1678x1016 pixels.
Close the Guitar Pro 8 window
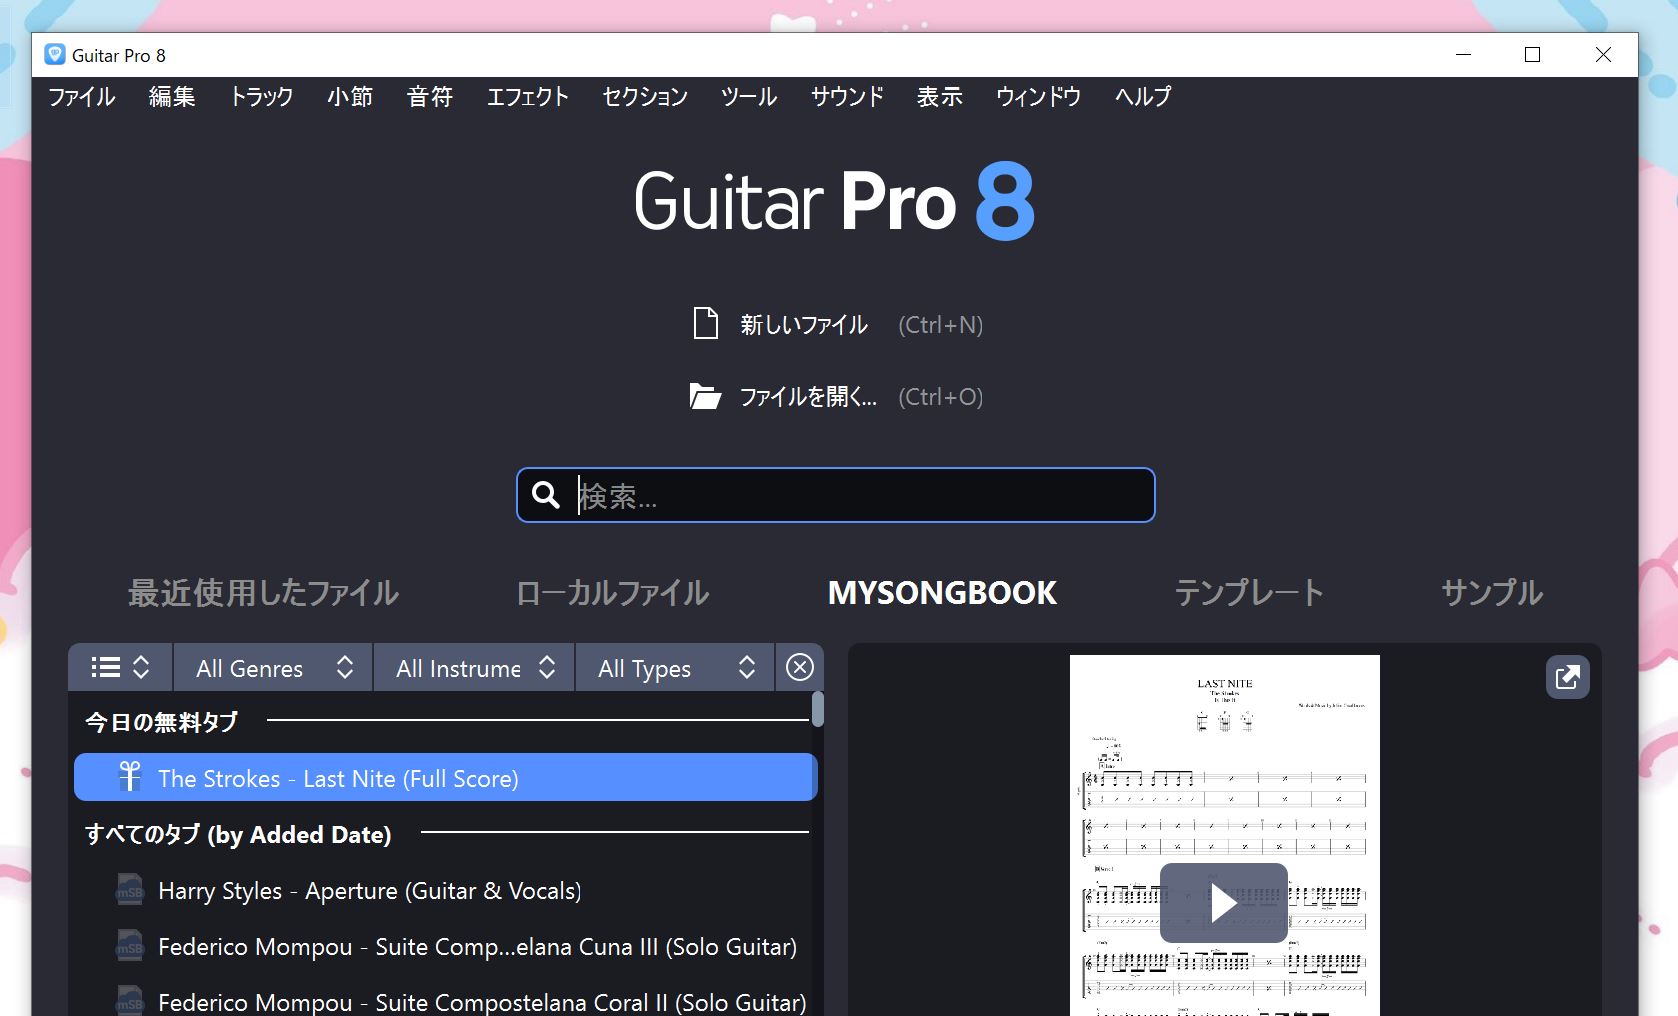(x=1603, y=55)
